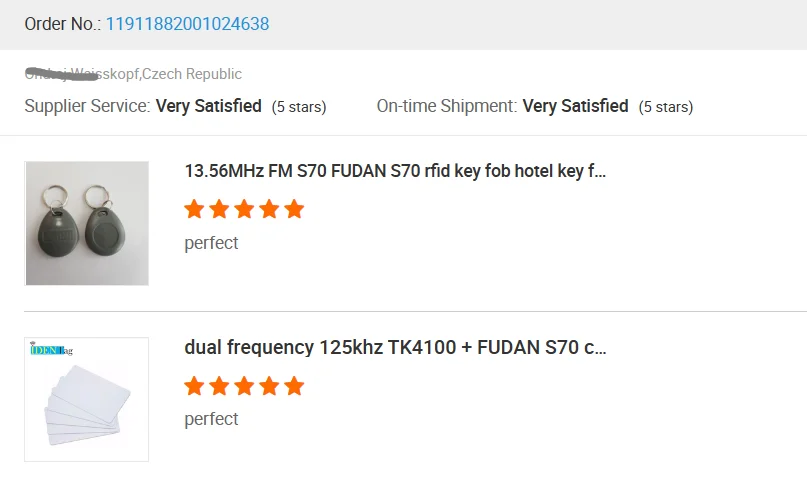The width and height of the screenshot is (807, 484).
Task: Open the white RFID cards product image
Action: 87,399
